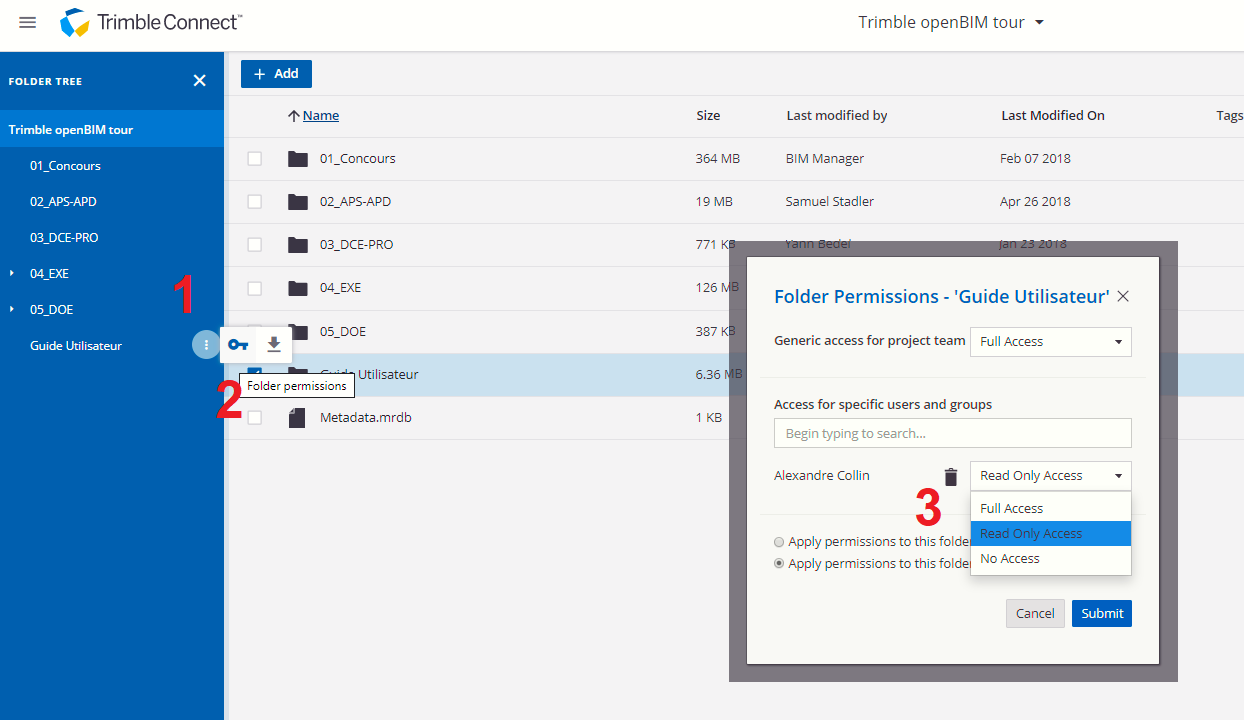
Task: Select 'Full Access' in the open dropdown
Action: (x=1012, y=508)
